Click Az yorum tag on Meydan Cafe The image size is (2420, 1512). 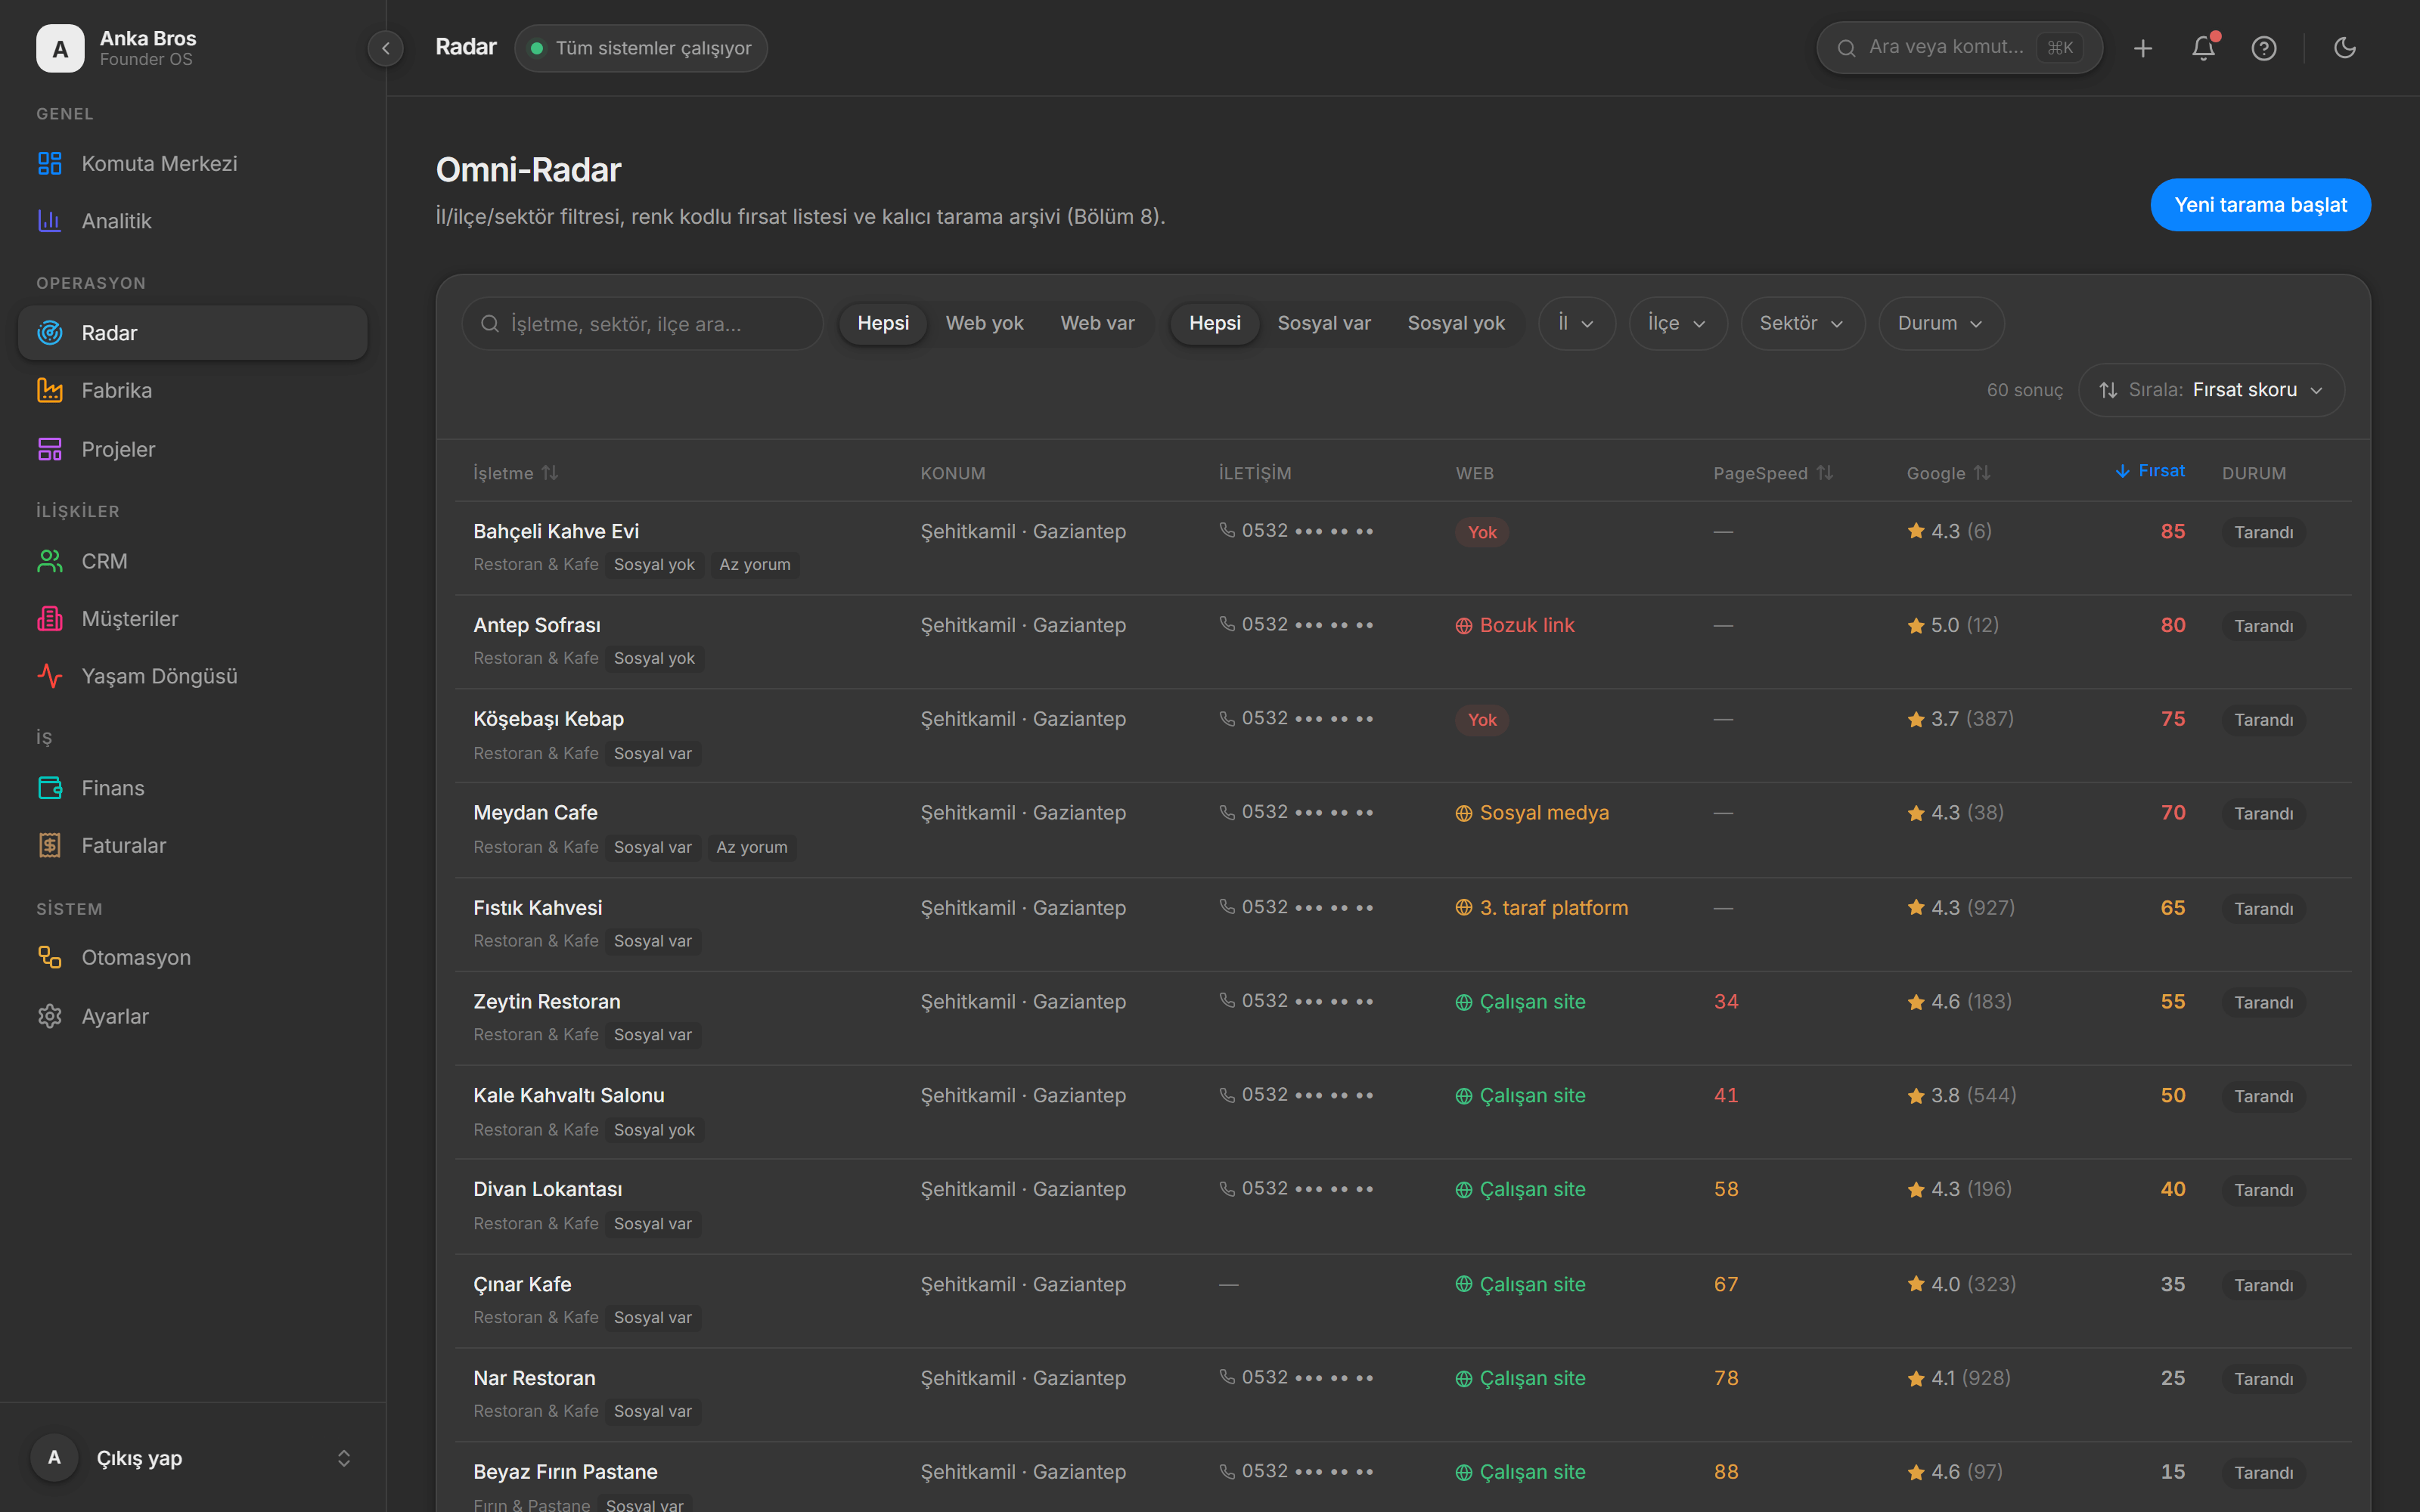(751, 847)
